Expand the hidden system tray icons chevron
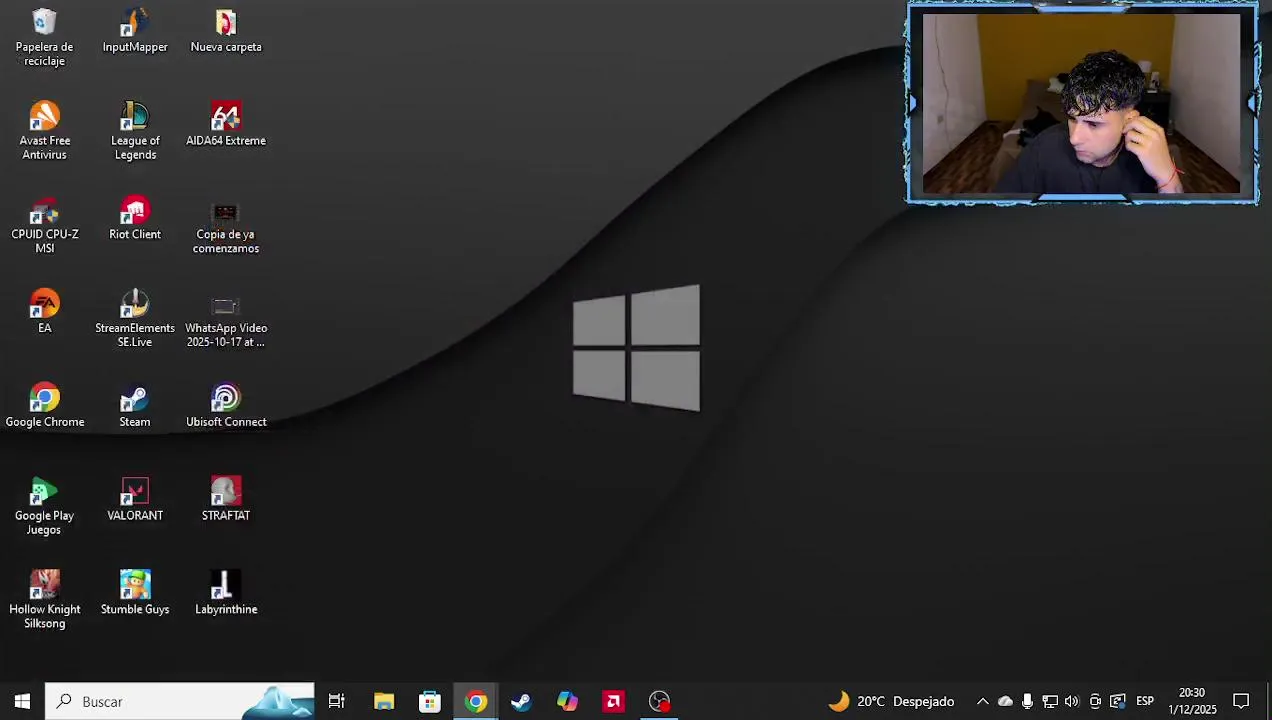Screen dimensions: 1272x720 tap(982, 701)
